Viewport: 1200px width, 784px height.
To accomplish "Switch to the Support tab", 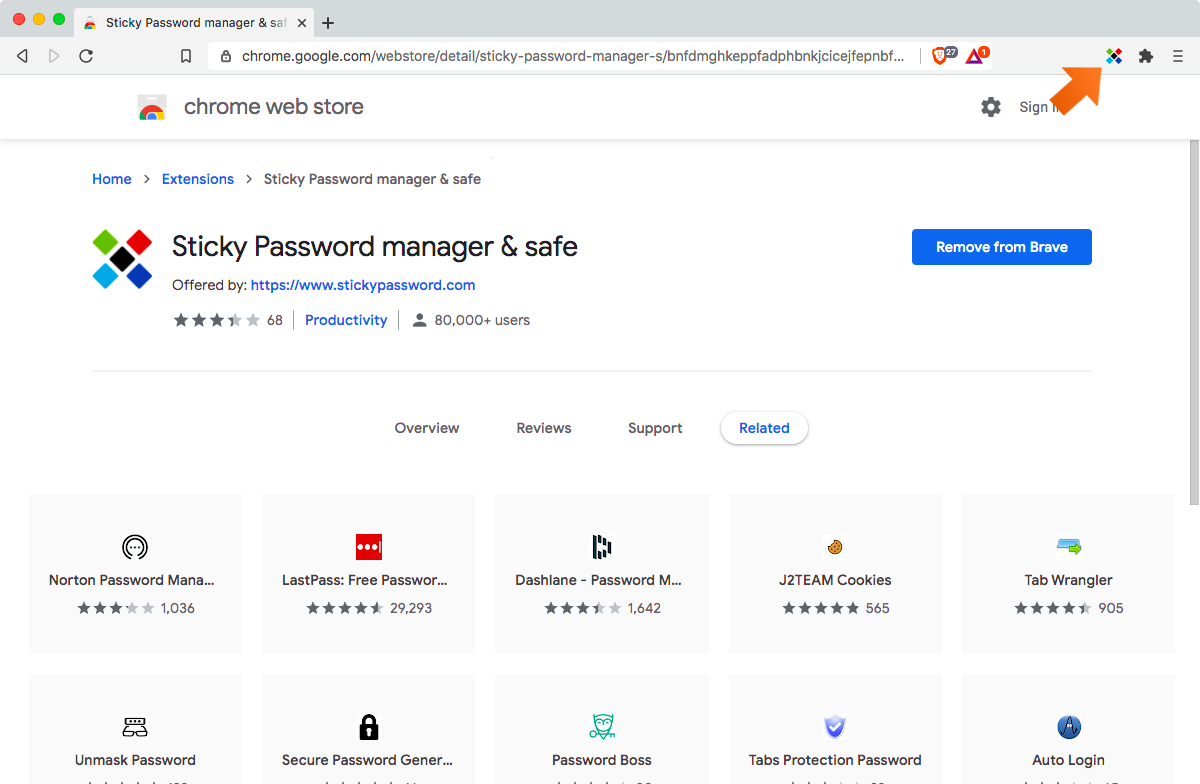I will (655, 428).
